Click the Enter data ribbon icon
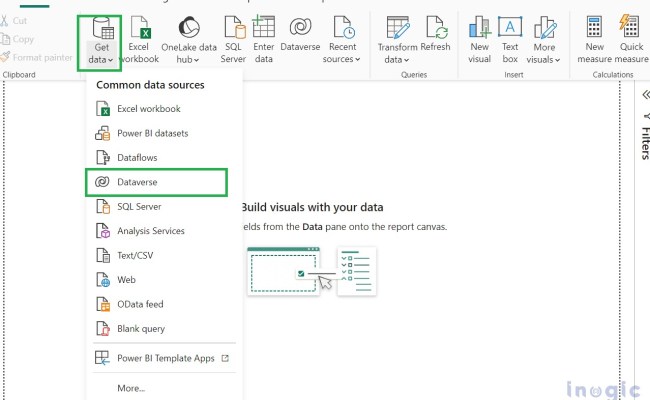650x400 pixels. pos(264,40)
